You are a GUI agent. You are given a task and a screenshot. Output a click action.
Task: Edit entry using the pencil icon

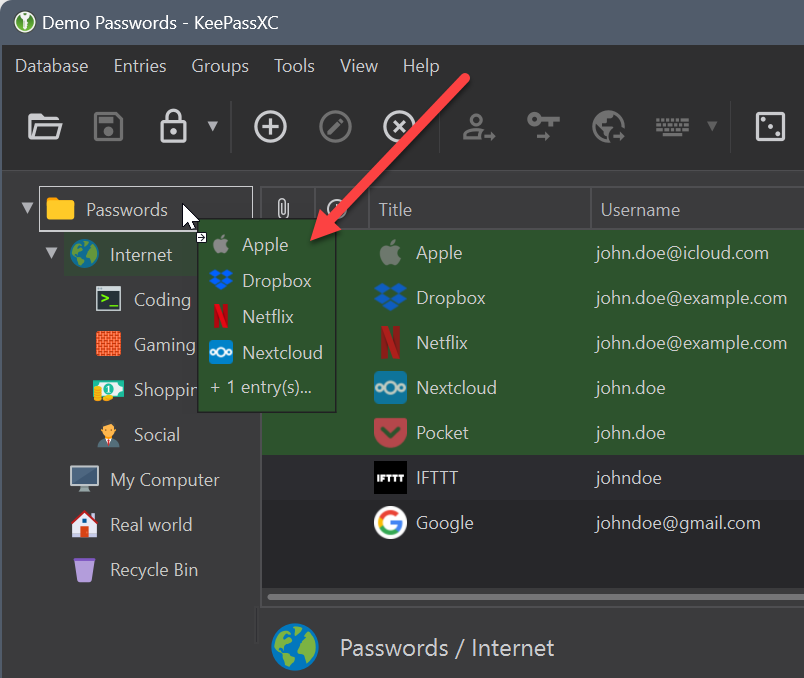[335, 127]
